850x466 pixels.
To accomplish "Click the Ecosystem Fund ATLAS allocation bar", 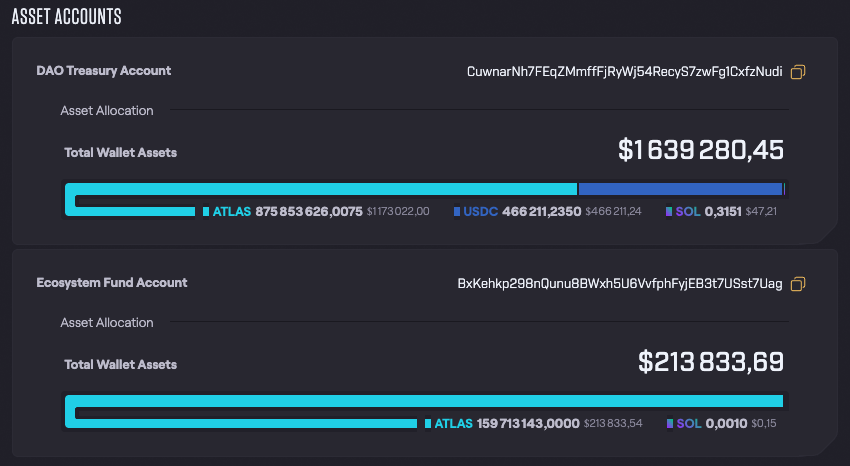I will coord(425,401).
